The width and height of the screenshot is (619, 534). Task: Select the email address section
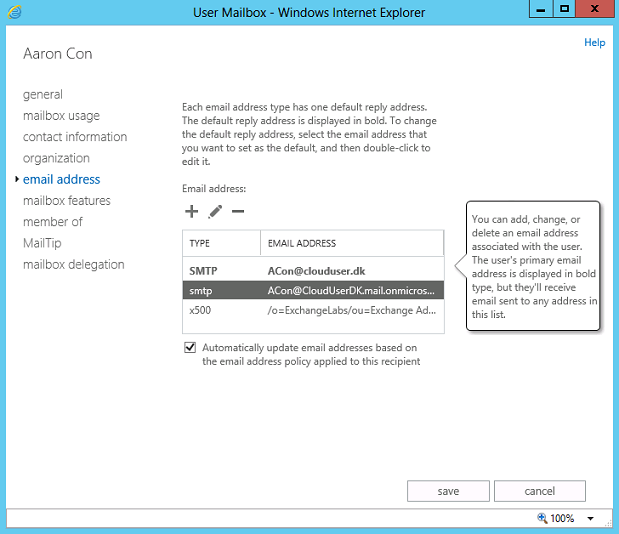tap(62, 180)
